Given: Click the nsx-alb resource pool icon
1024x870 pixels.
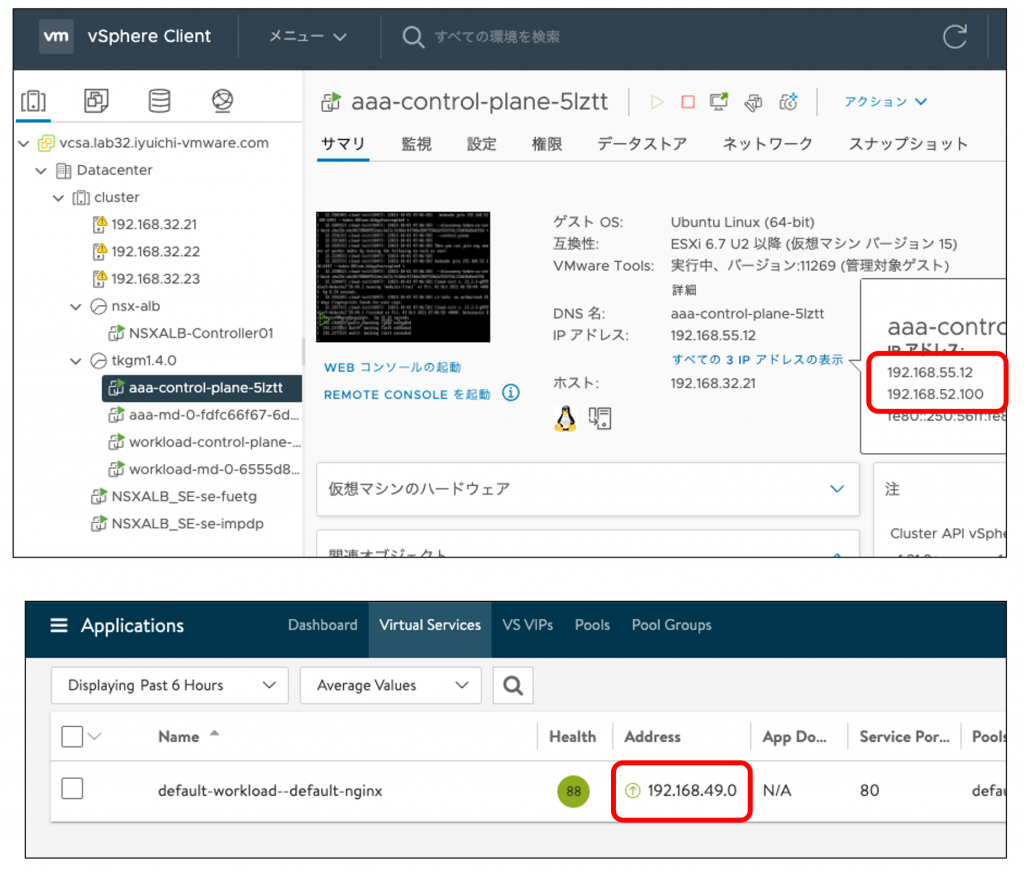Looking at the screenshot, I should pos(98,306).
